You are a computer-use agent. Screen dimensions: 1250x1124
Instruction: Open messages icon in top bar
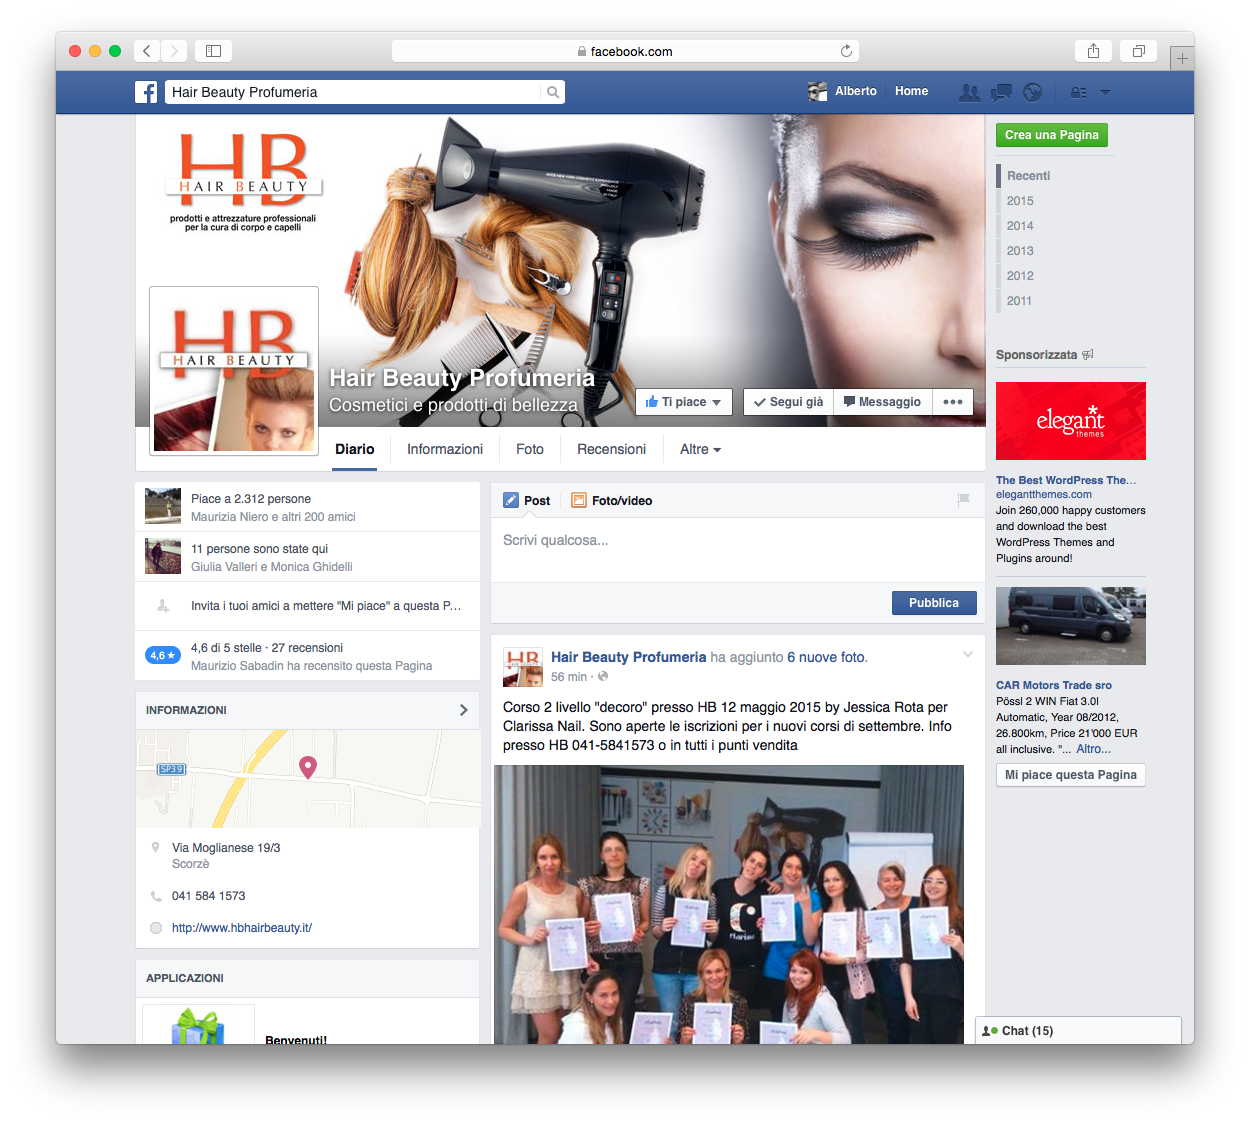tap(1001, 92)
